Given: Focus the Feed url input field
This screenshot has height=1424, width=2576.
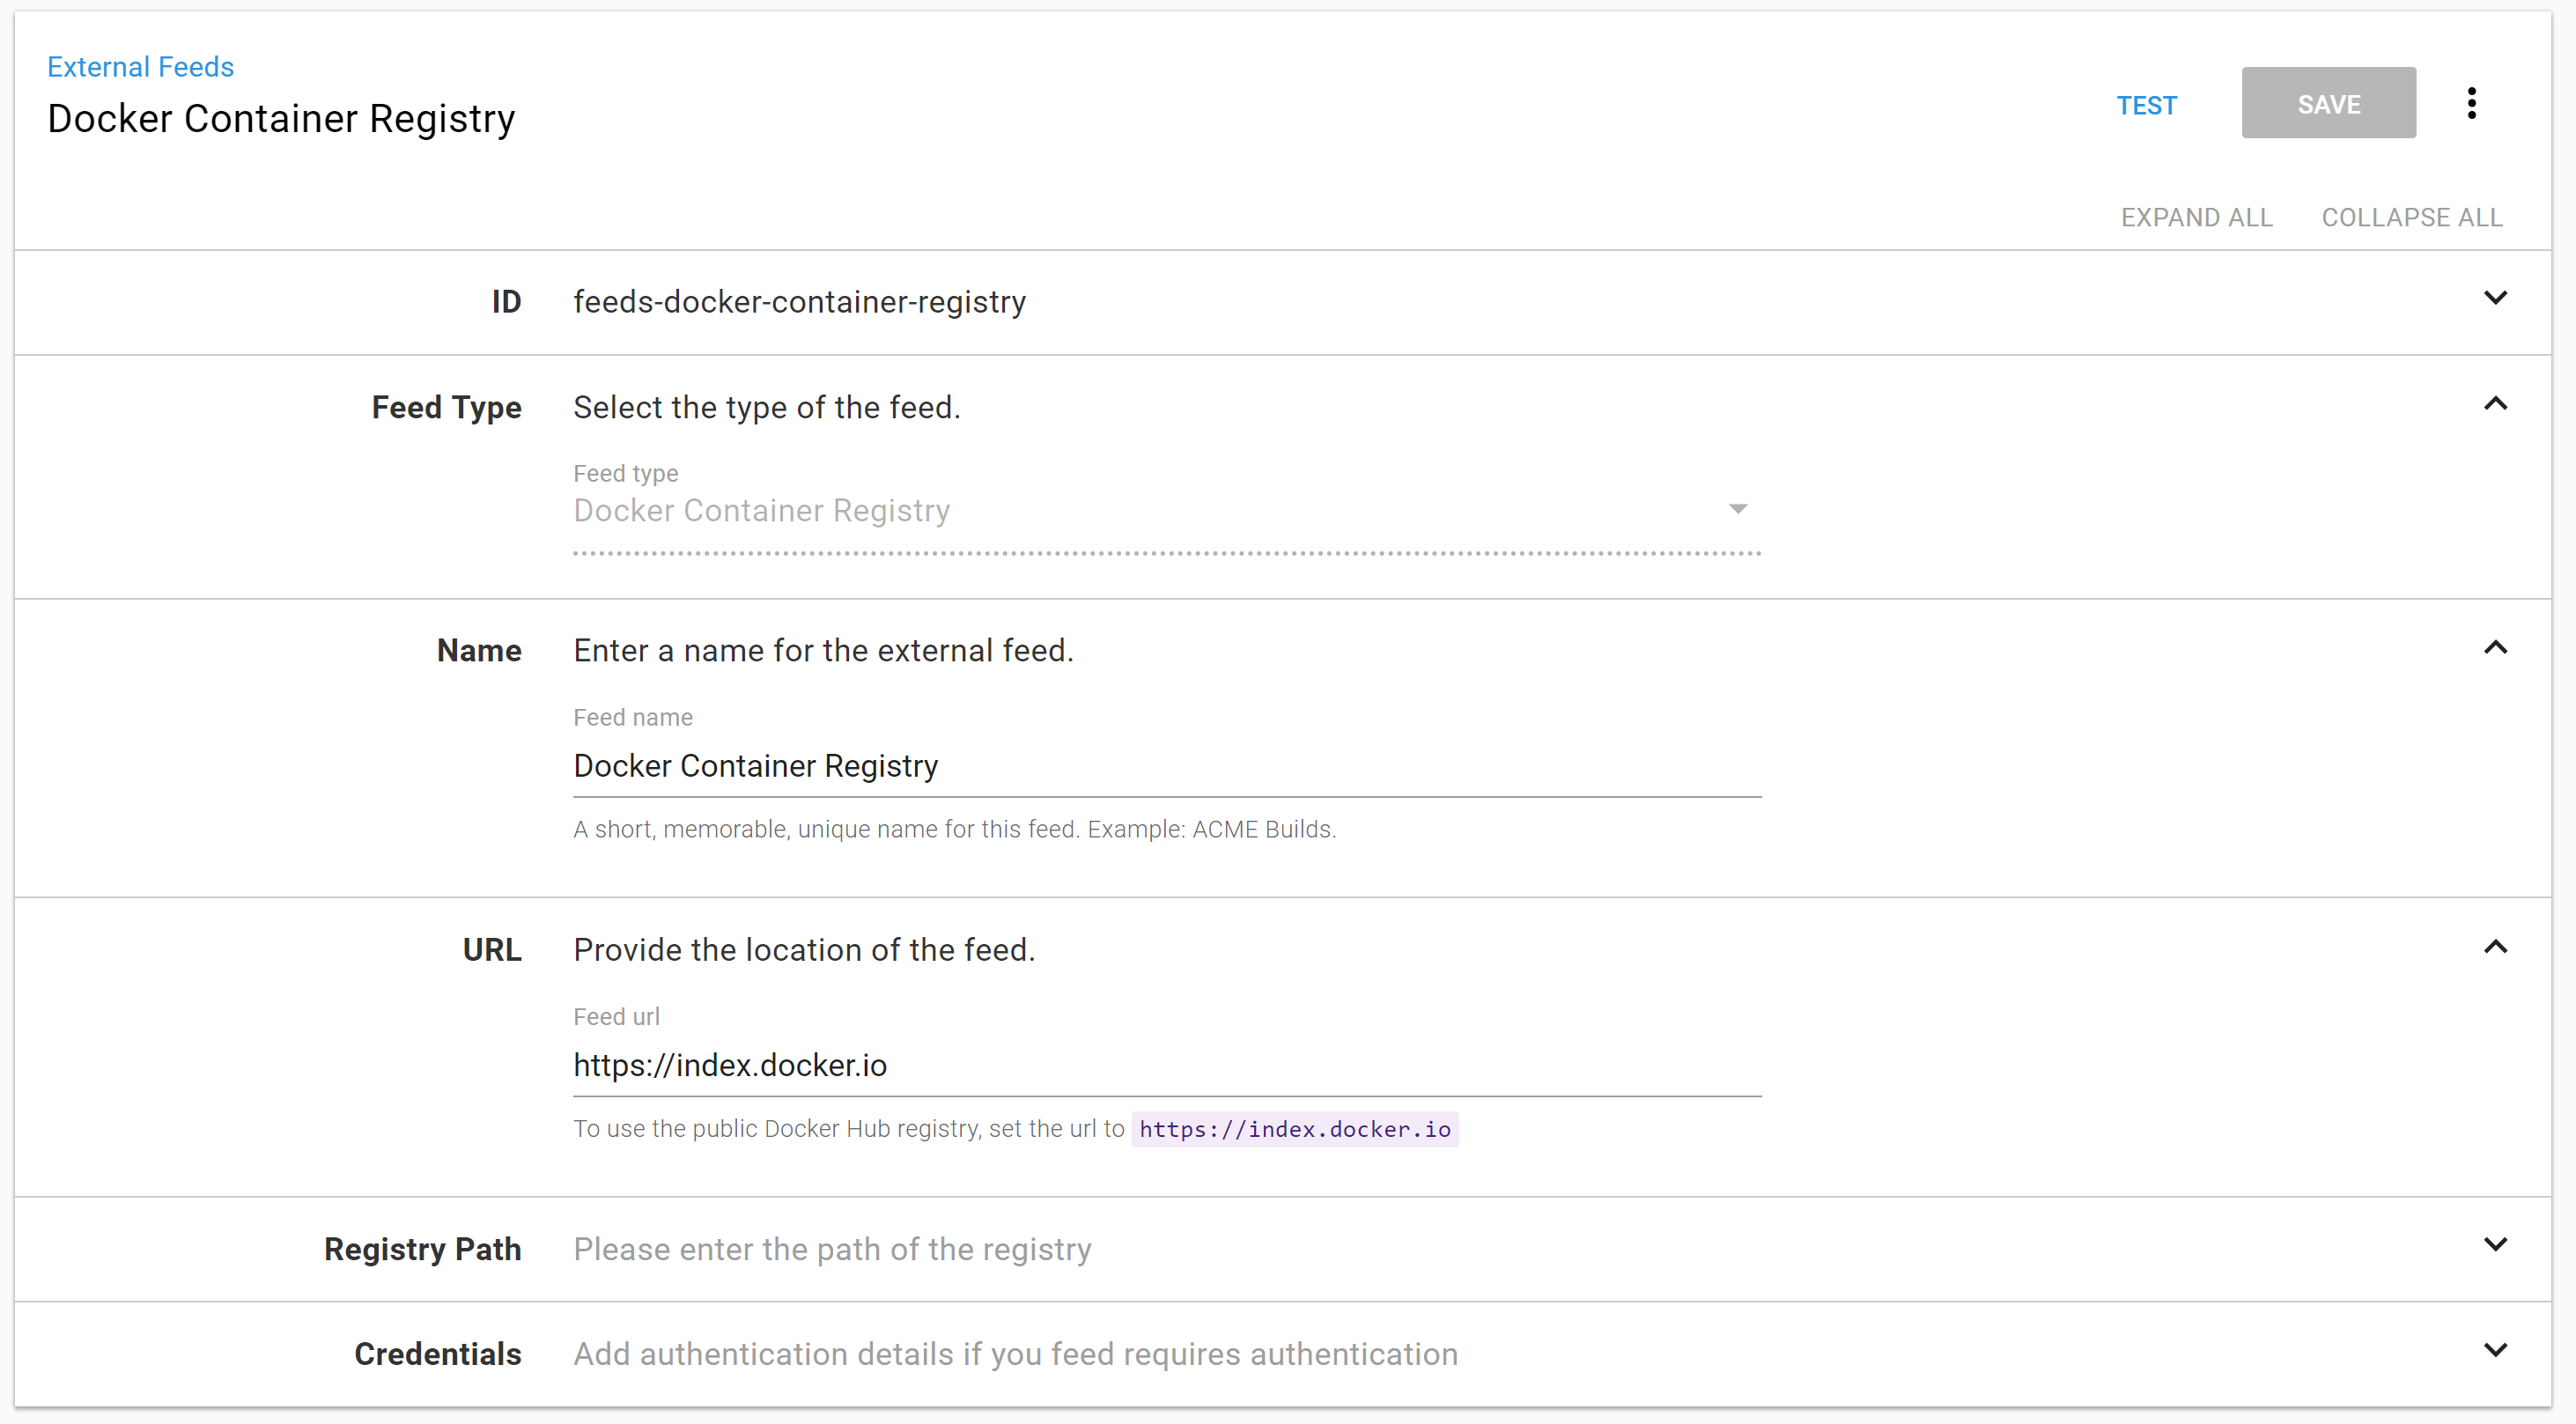Looking at the screenshot, I should pyautogui.click(x=1166, y=1065).
